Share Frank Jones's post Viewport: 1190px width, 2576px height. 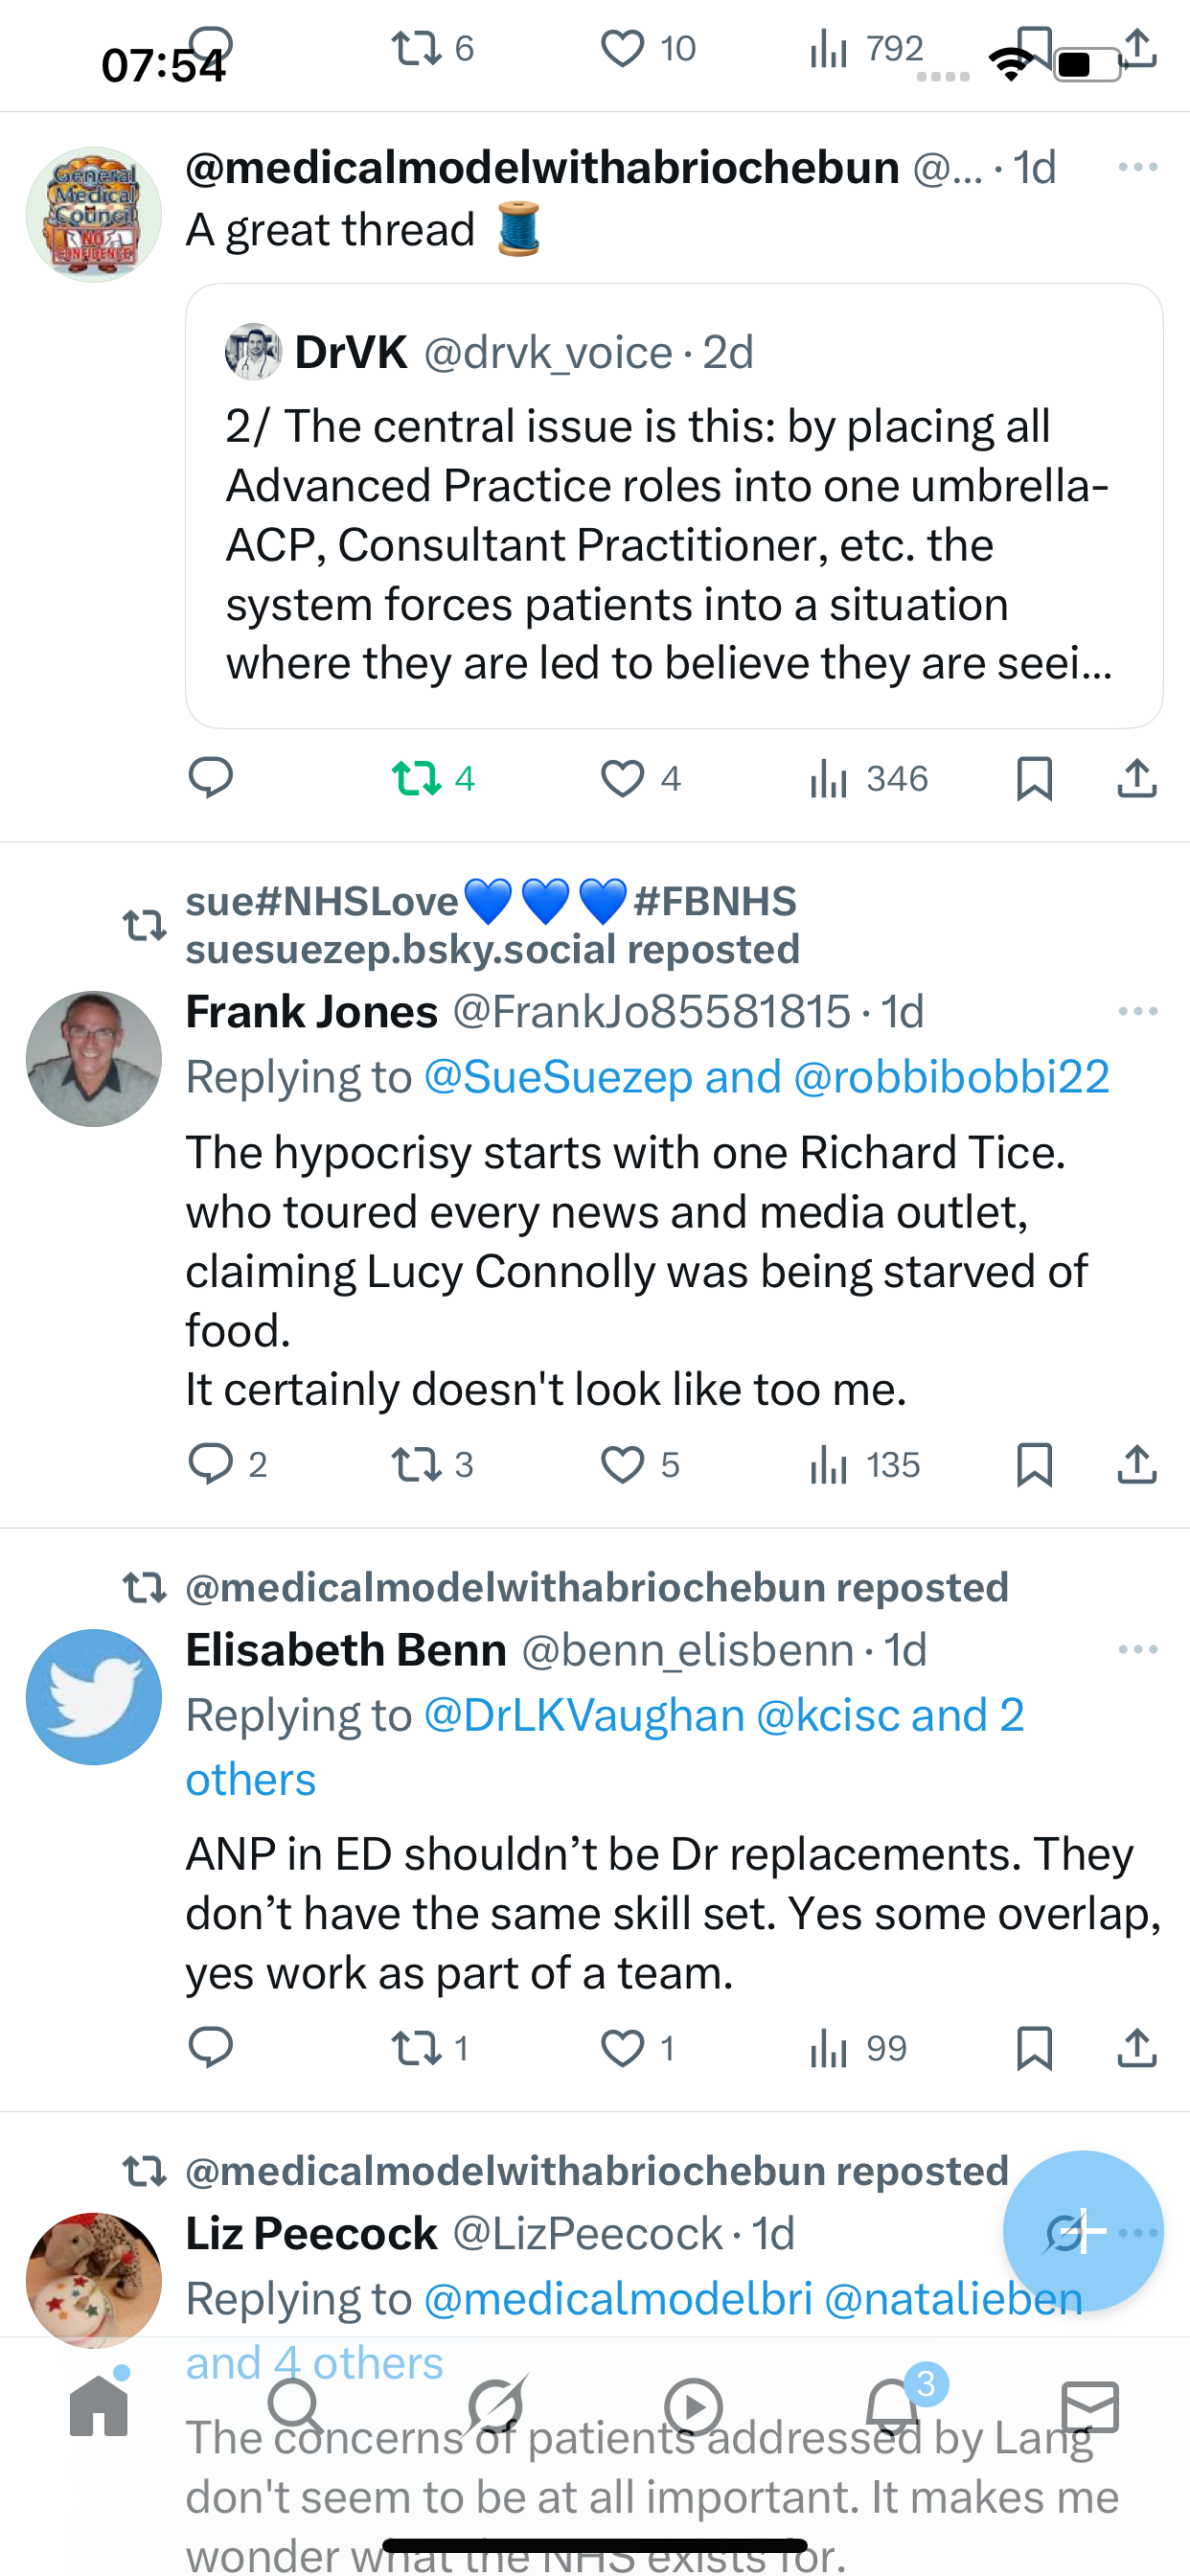(x=1137, y=1465)
